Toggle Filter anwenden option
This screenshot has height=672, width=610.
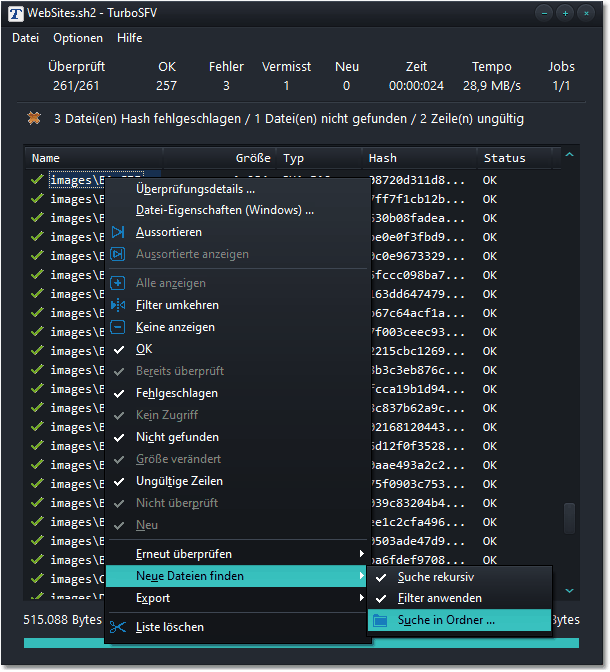(459, 598)
